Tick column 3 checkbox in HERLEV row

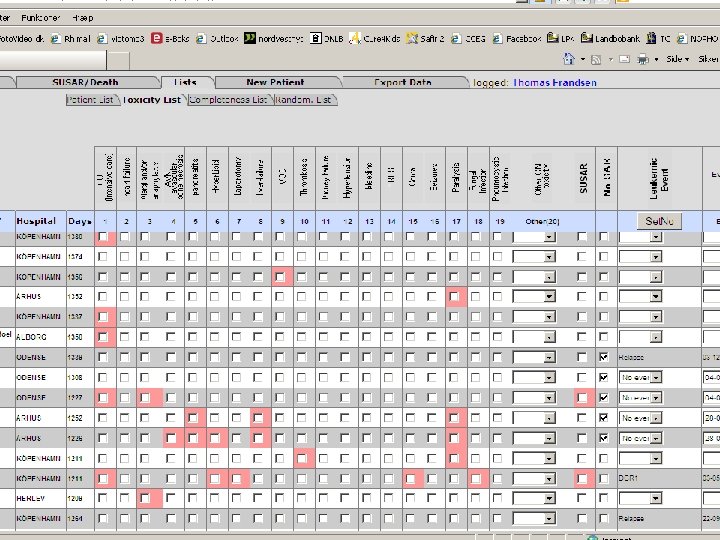pyautogui.click(x=145, y=498)
